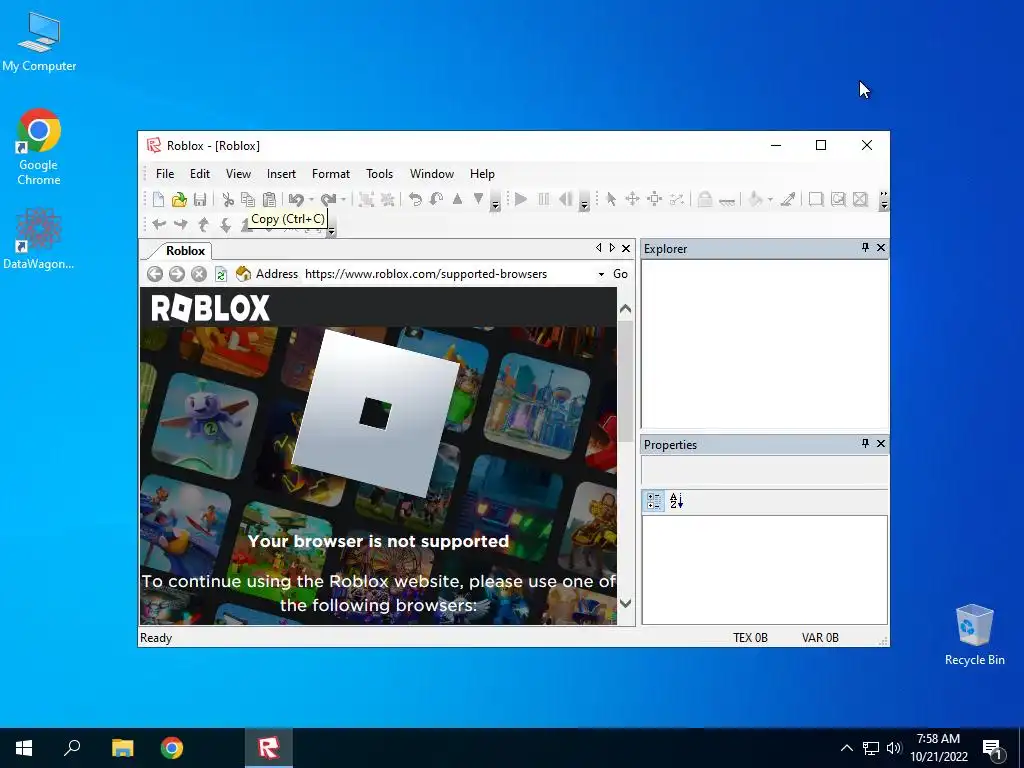Image resolution: width=1024 pixels, height=768 pixels.
Task: Save using the floppy disk icon
Action: pyautogui.click(x=200, y=199)
